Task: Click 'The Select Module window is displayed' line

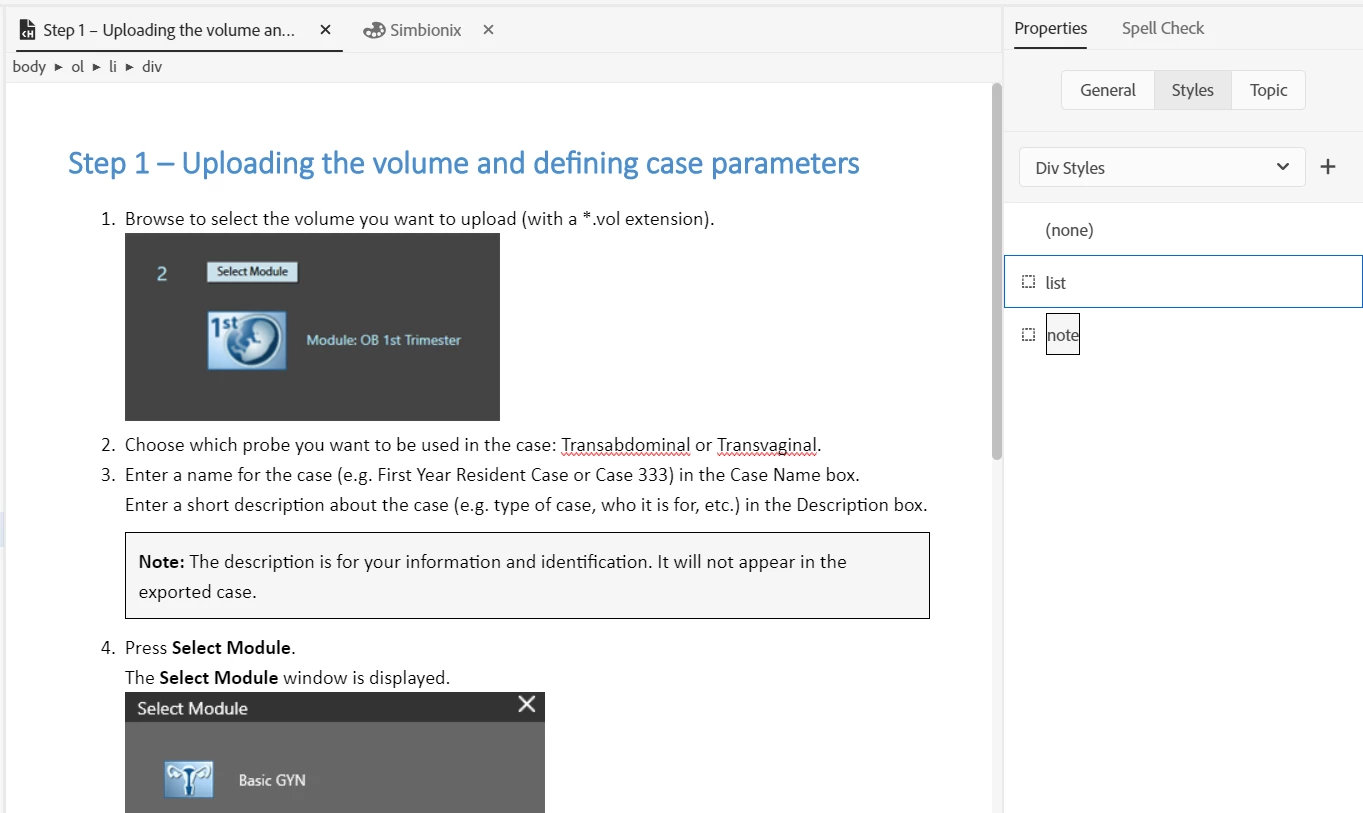Action: point(288,678)
